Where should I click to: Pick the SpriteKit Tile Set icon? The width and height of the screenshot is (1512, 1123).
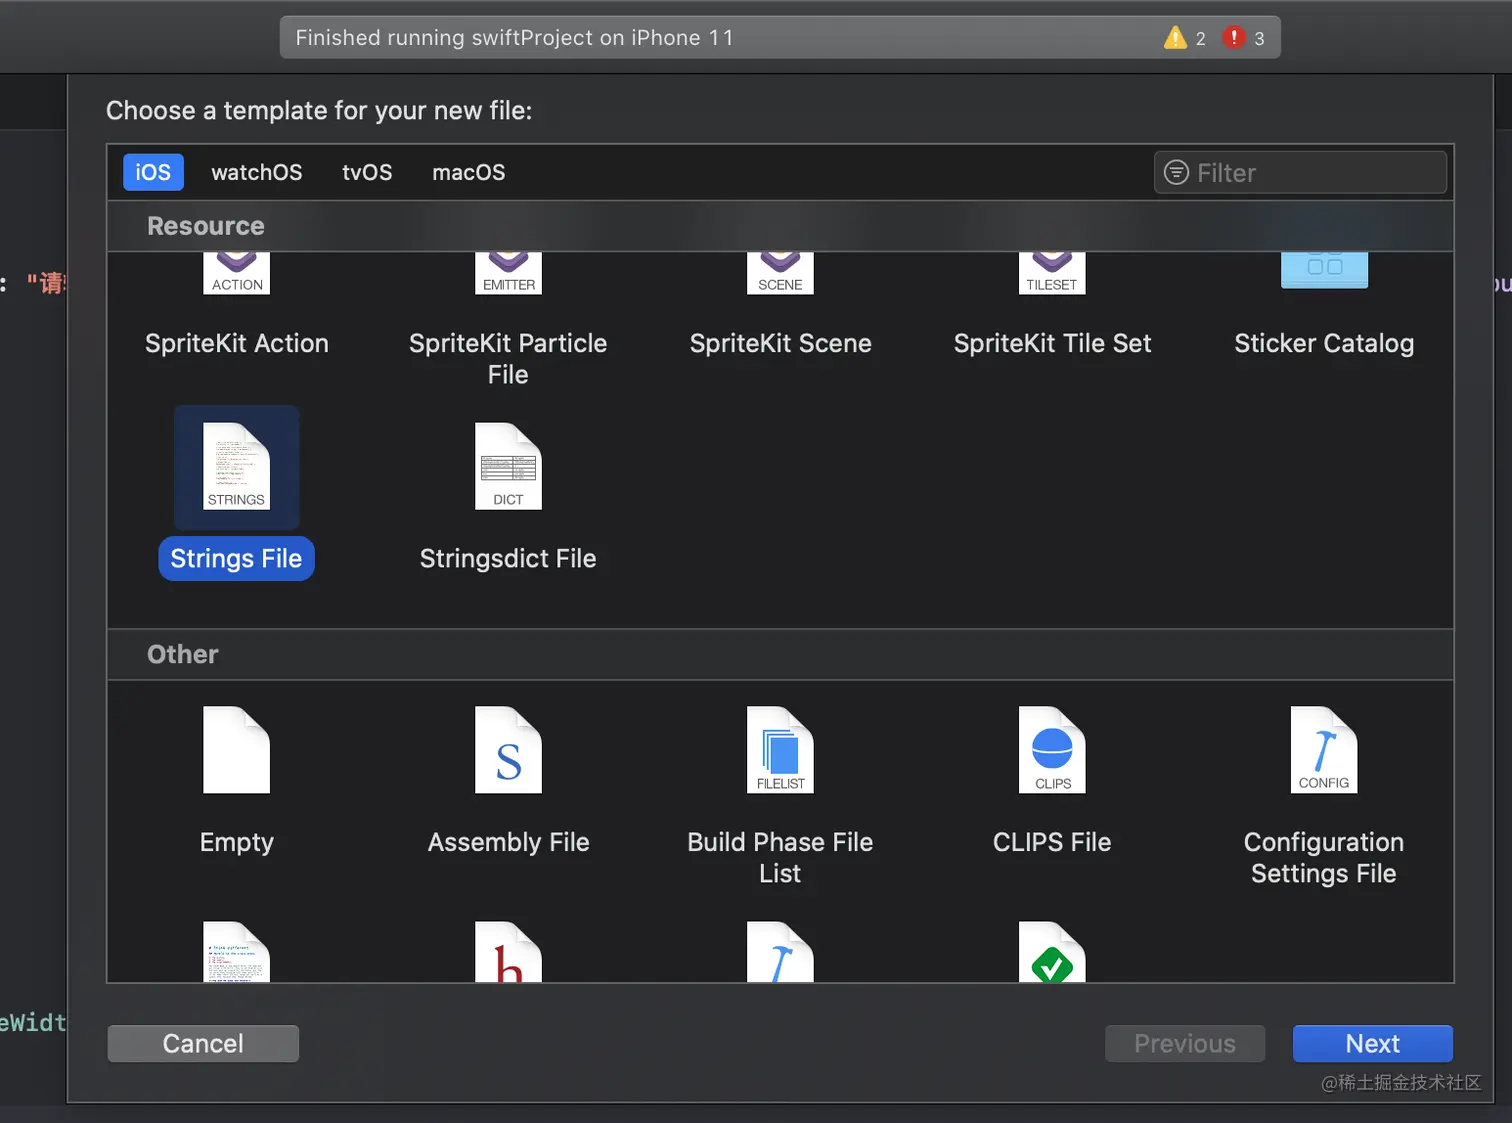pyautogui.click(x=1052, y=273)
